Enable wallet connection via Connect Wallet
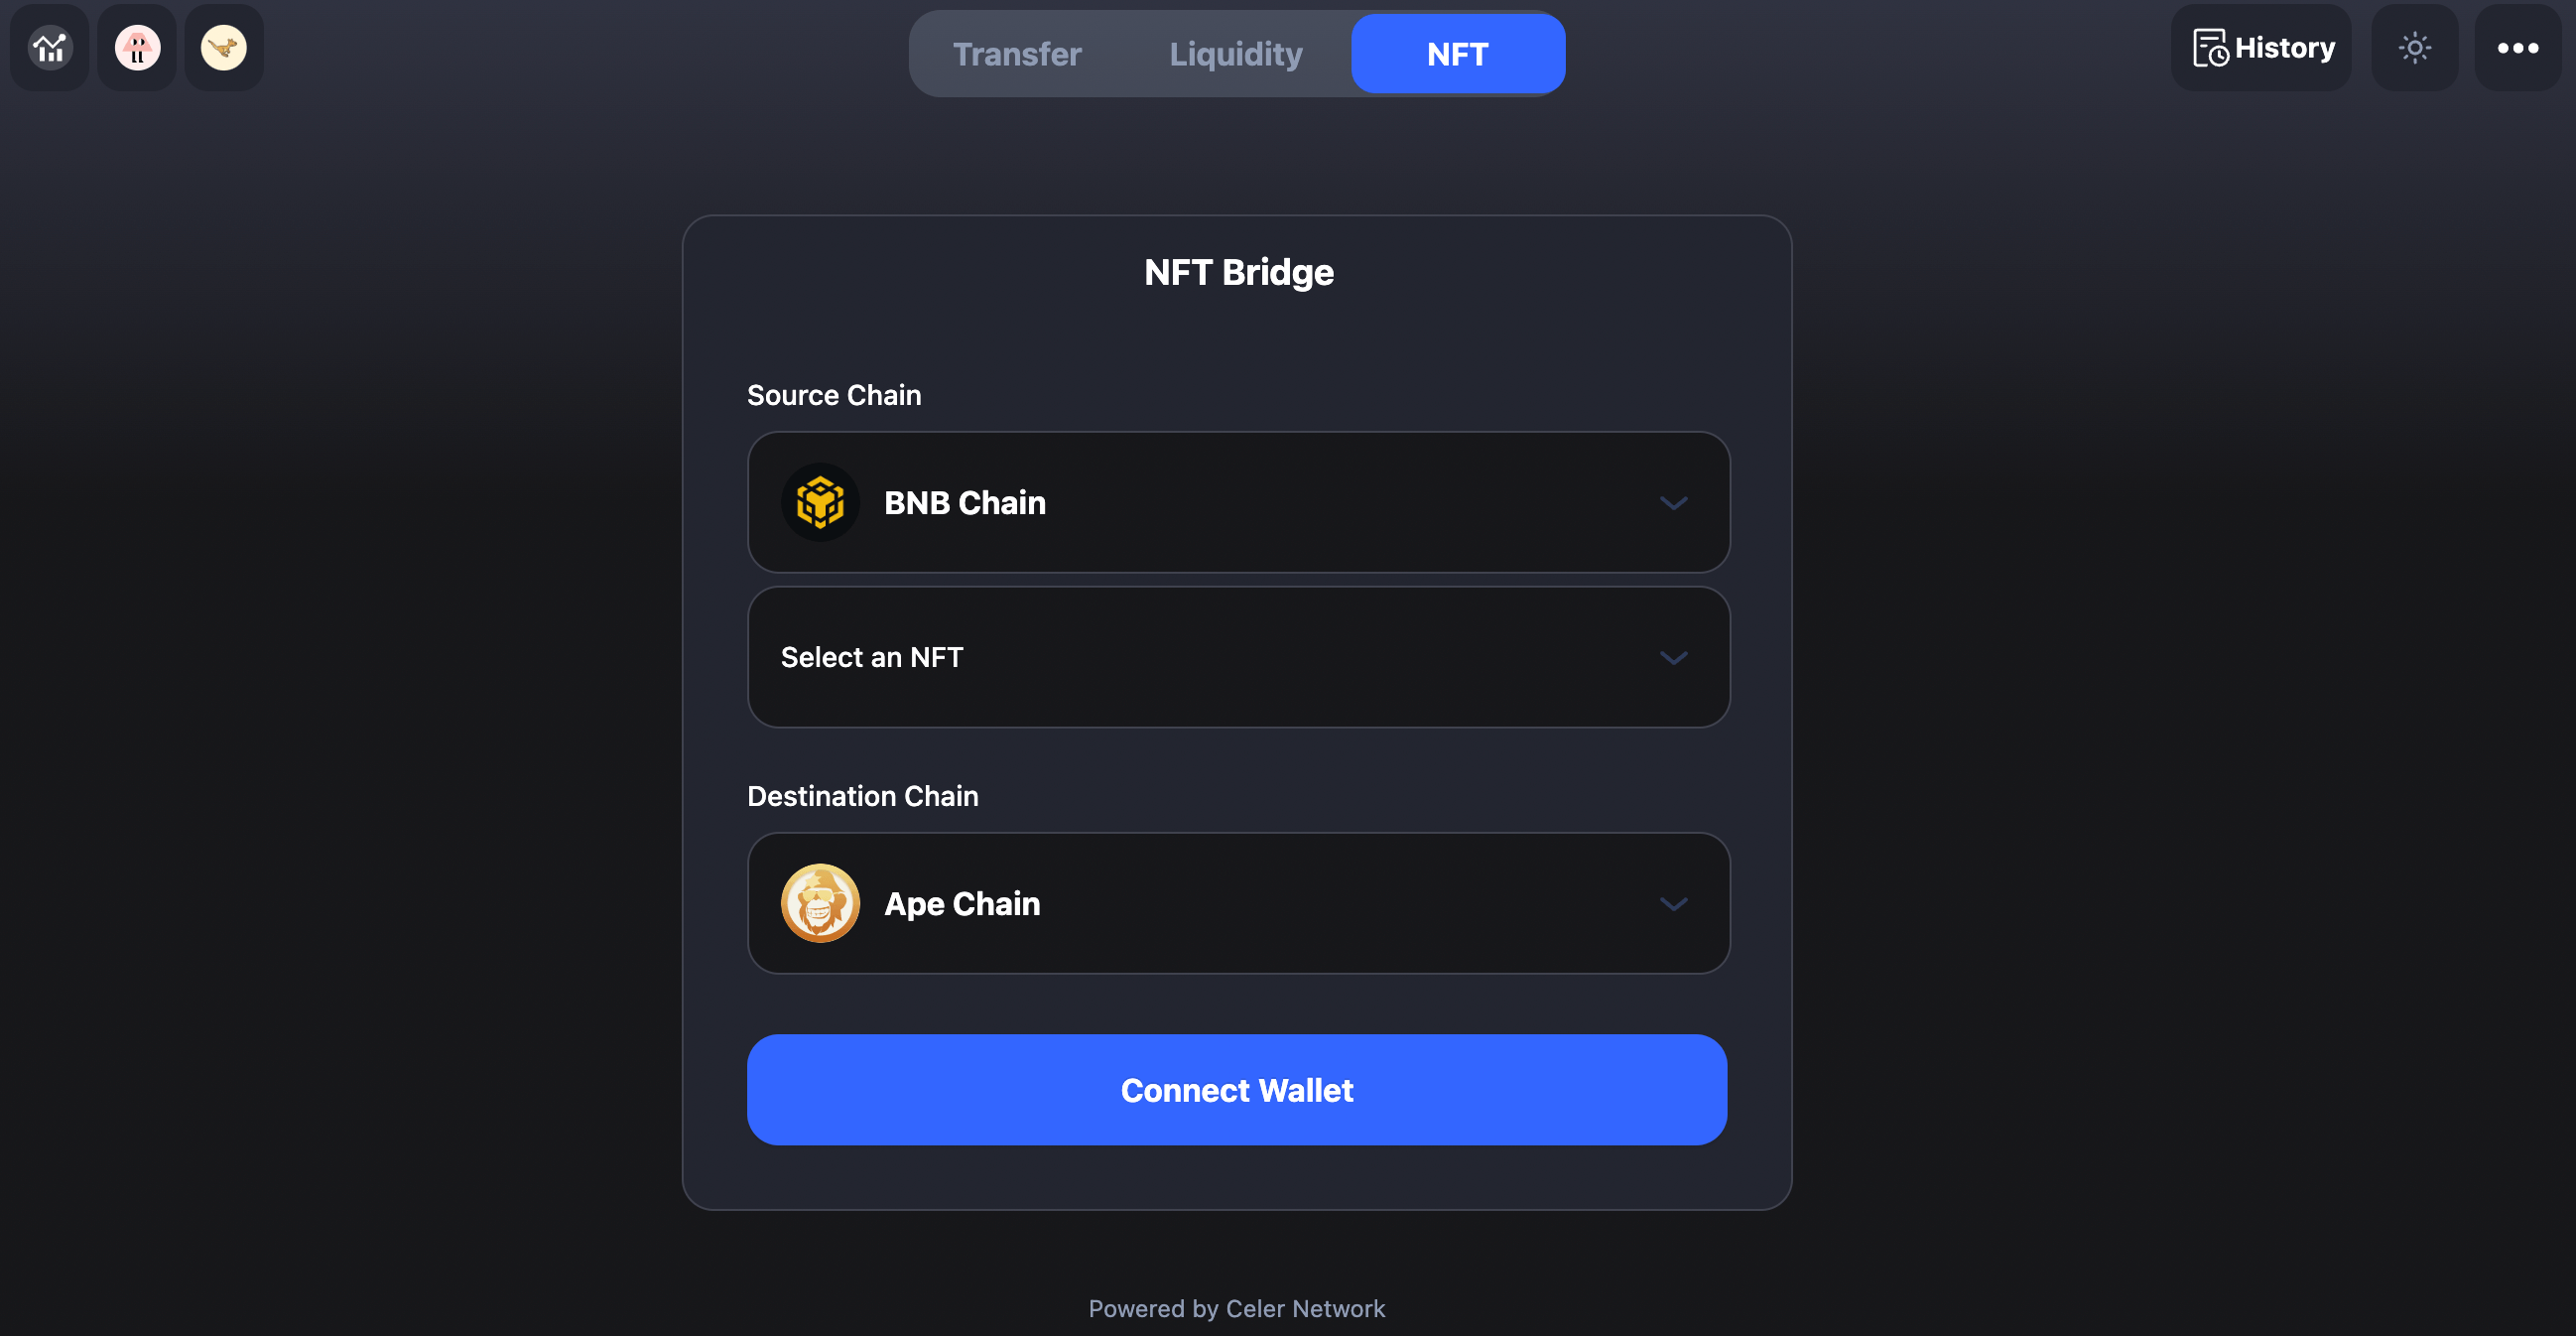 (x=1237, y=1089)
